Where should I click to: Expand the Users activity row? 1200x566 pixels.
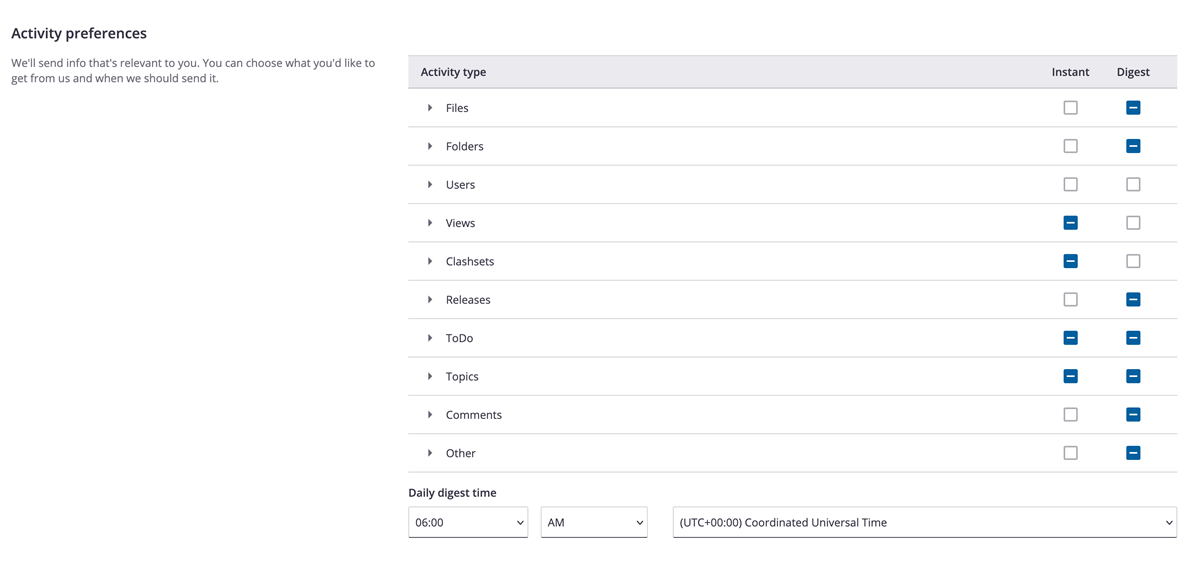click(x=430, y=185)
